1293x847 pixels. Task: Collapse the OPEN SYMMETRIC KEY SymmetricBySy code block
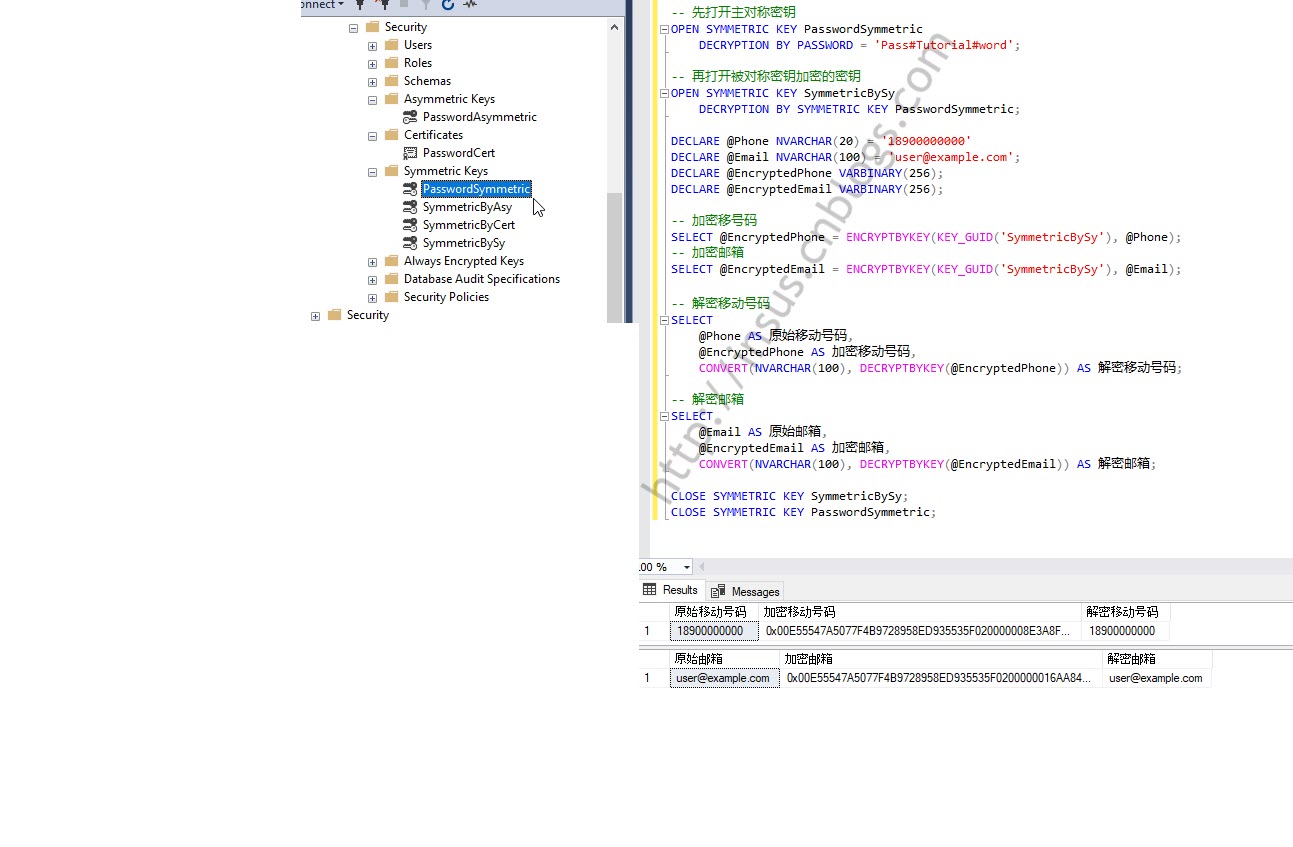click(664, 93)
